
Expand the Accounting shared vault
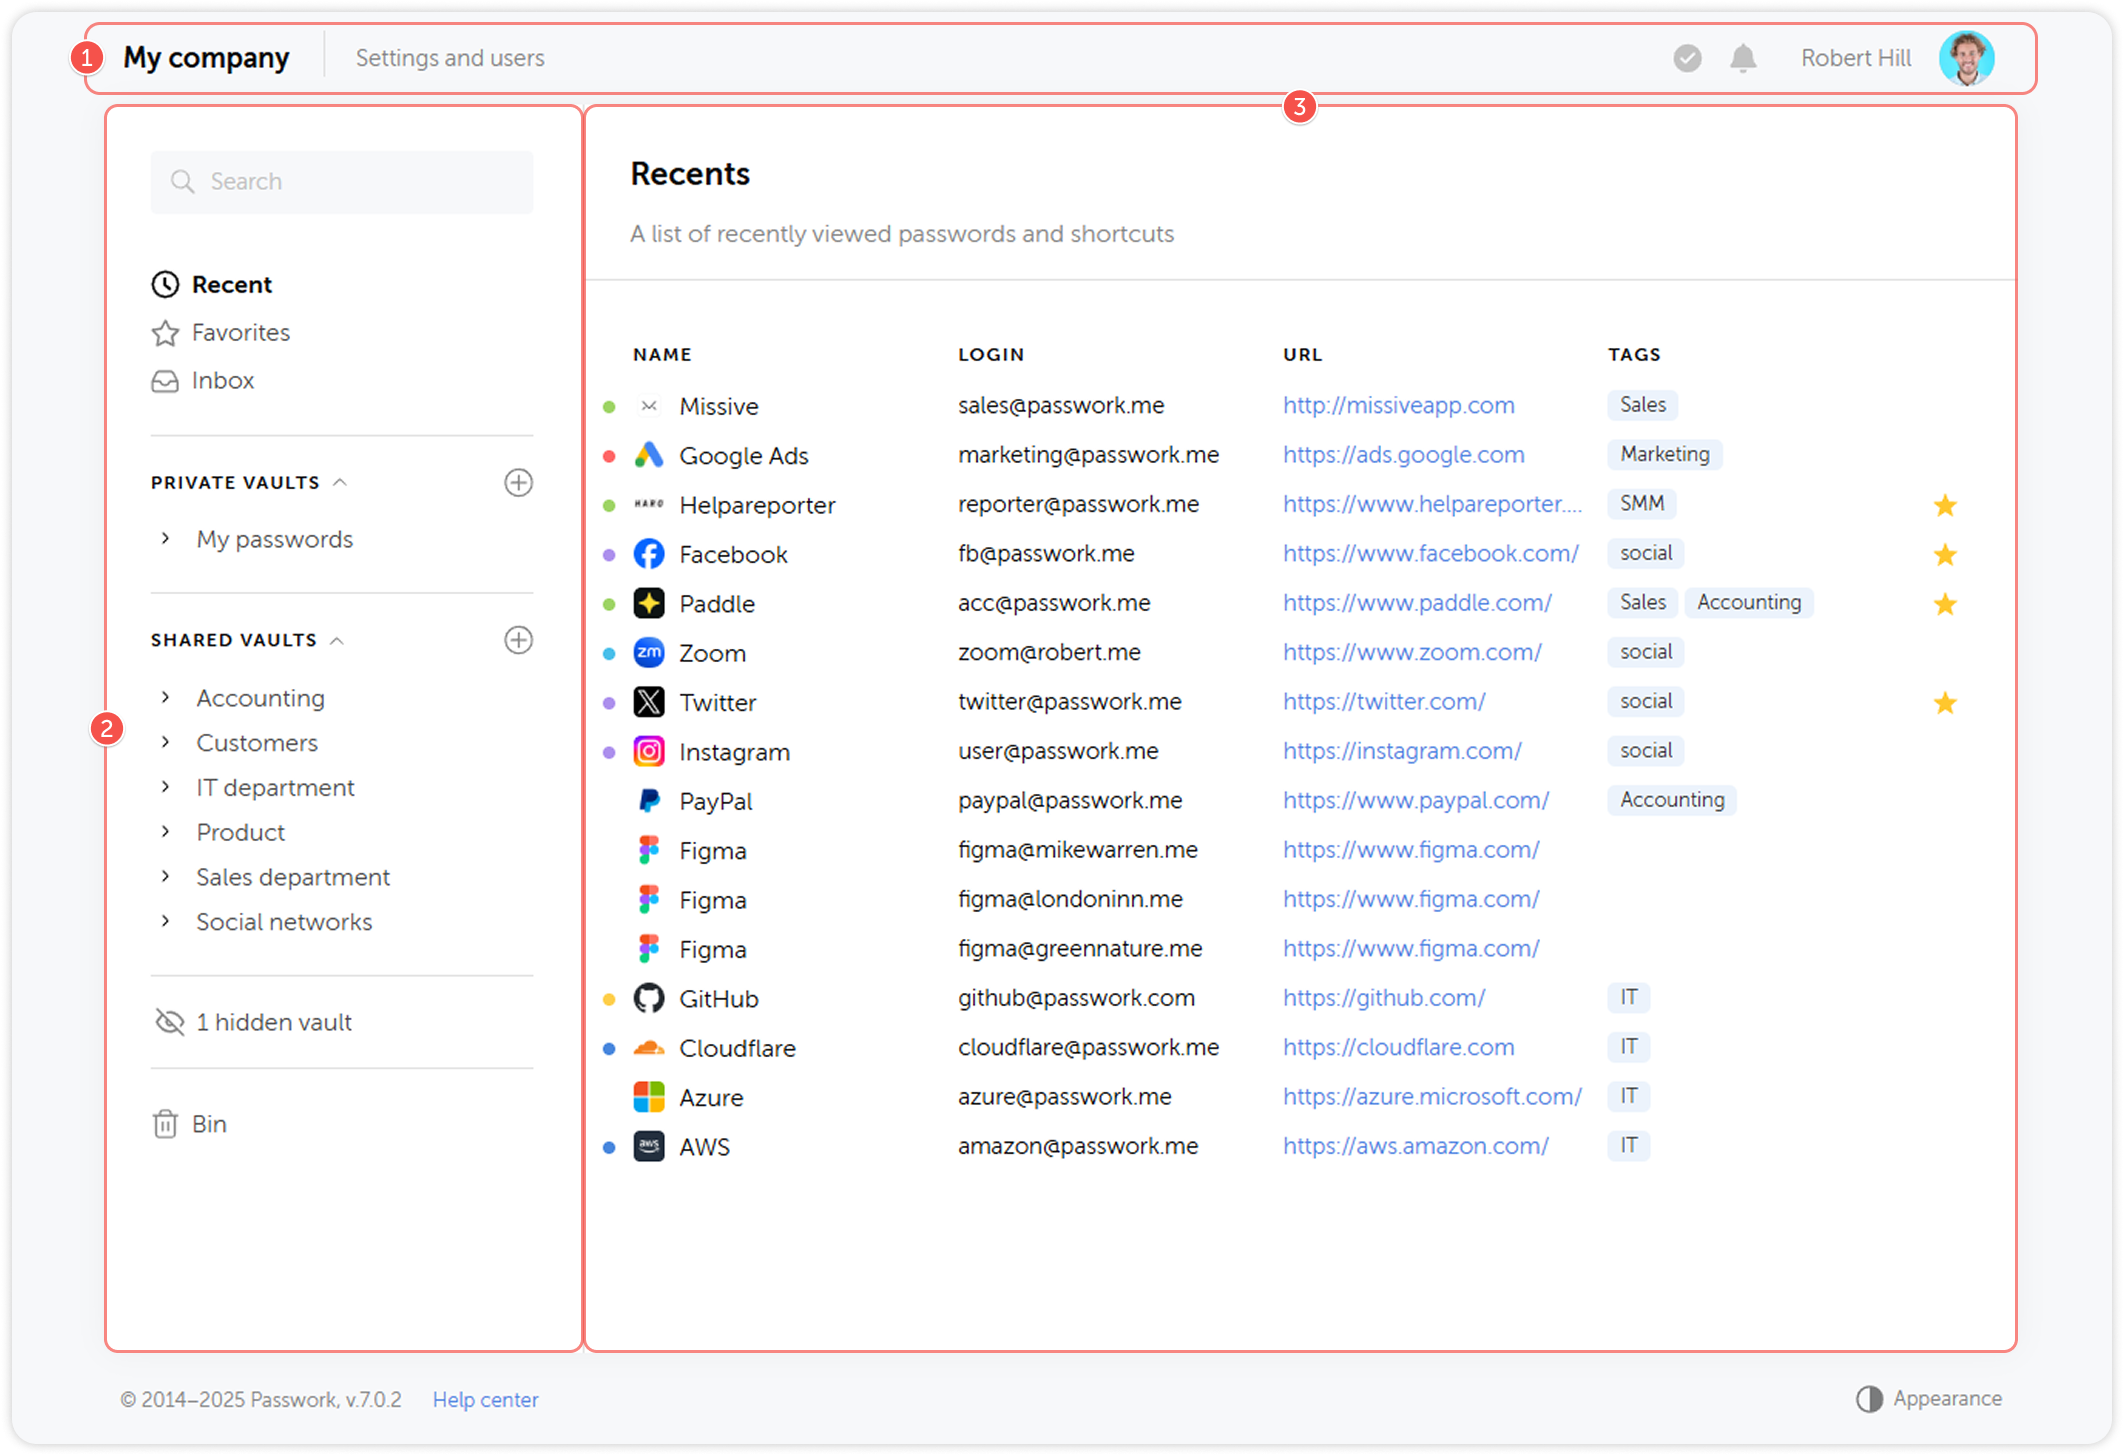click(166, 697)
